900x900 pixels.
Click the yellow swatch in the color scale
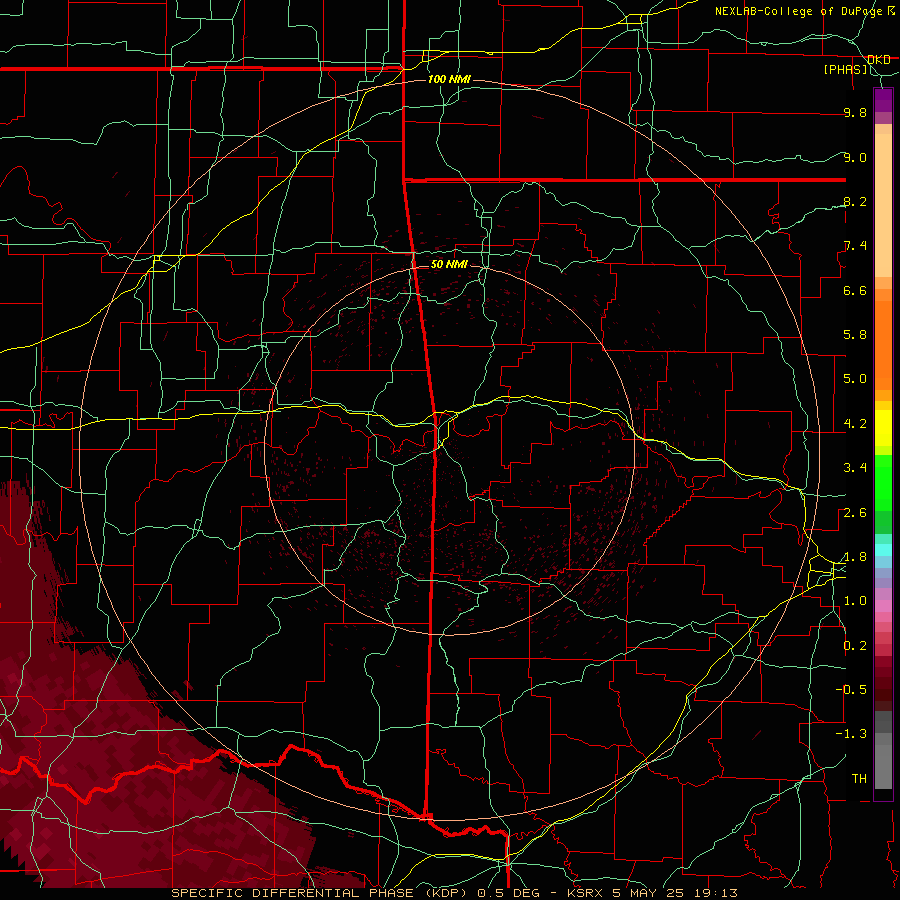(883, 428)
